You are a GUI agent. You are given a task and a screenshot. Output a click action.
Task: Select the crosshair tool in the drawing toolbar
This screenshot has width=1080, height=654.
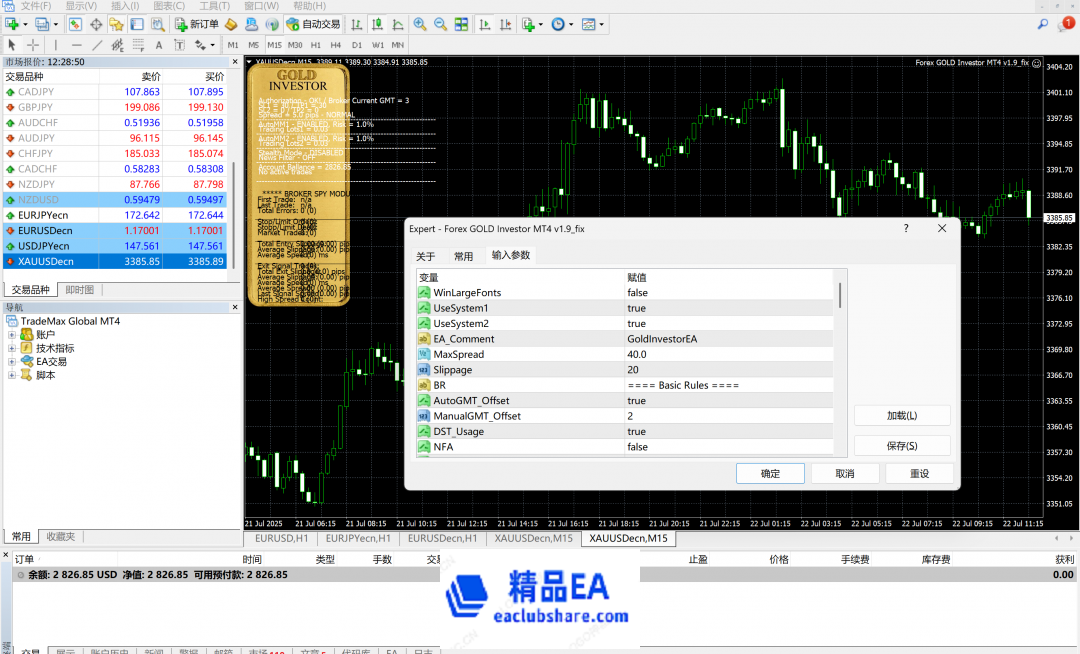click(33, 45)
